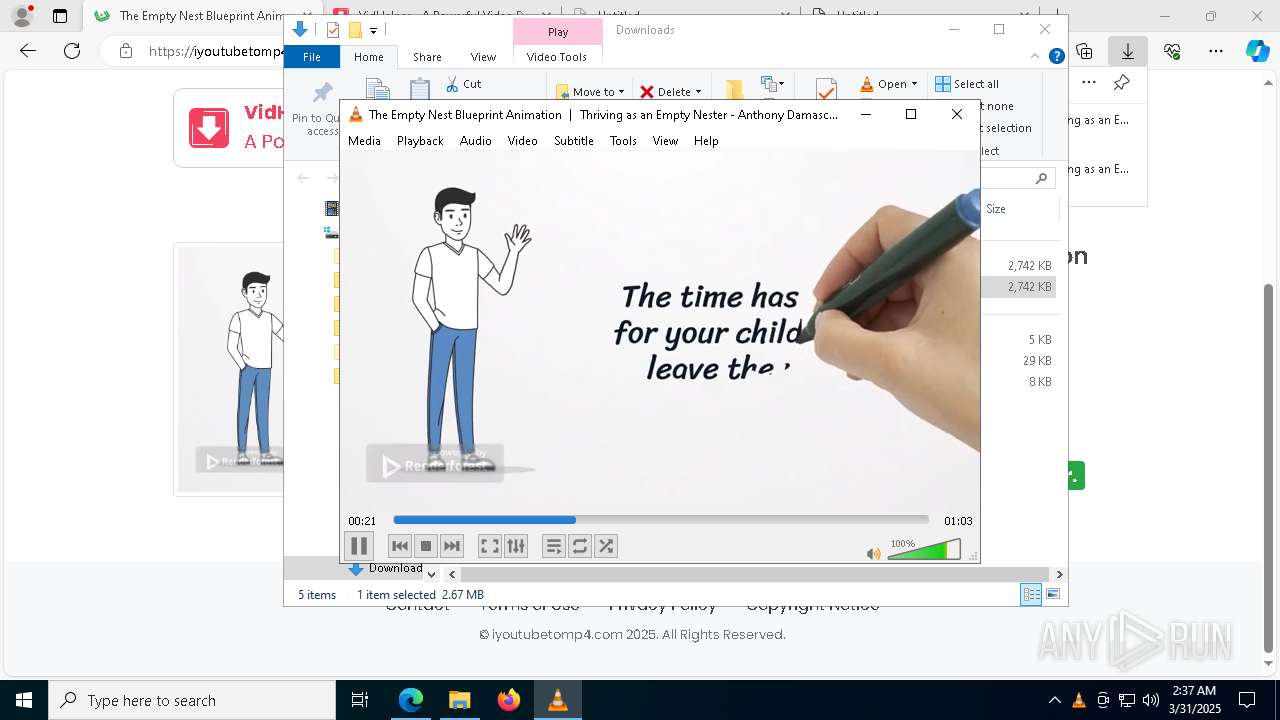Screen dimensions: 1280x720
Task: Open the VLC Media menu
Action: click(x=364, y=141)
